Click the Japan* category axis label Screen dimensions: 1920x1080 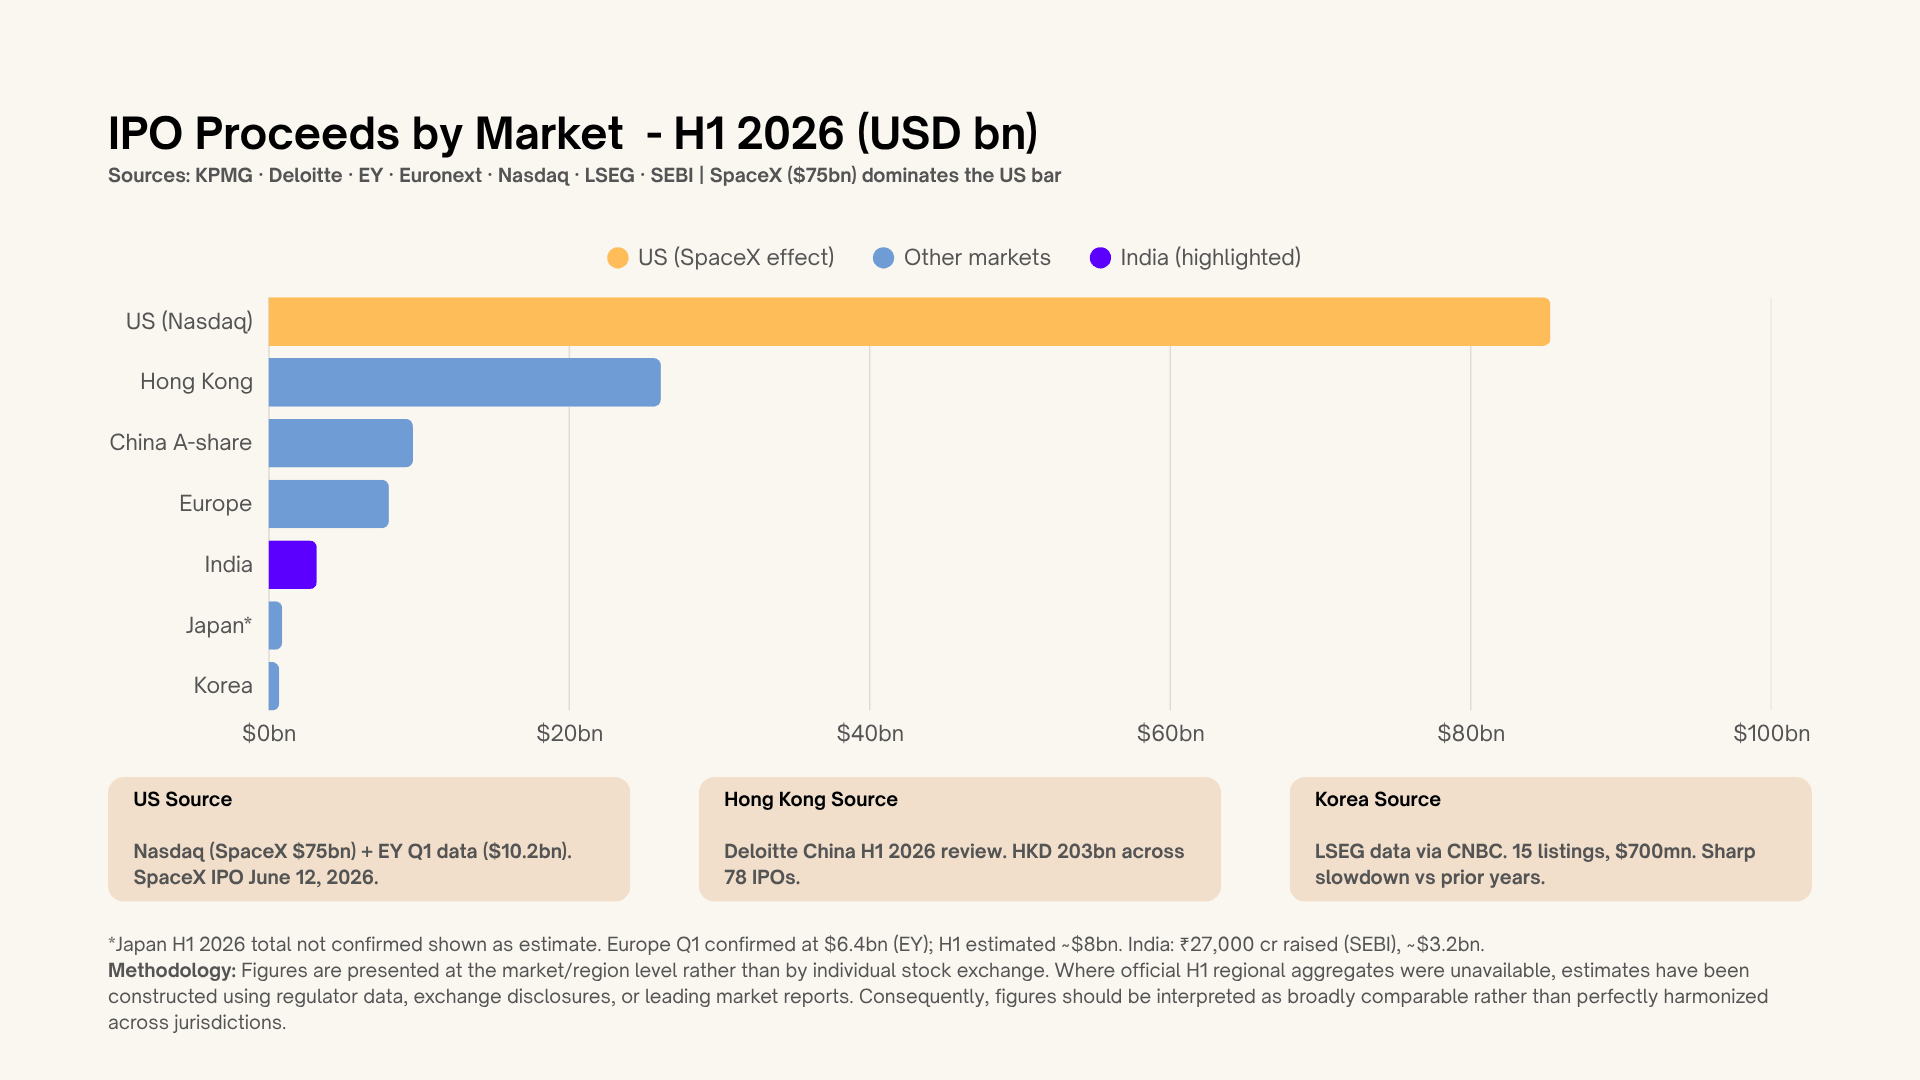218,625
